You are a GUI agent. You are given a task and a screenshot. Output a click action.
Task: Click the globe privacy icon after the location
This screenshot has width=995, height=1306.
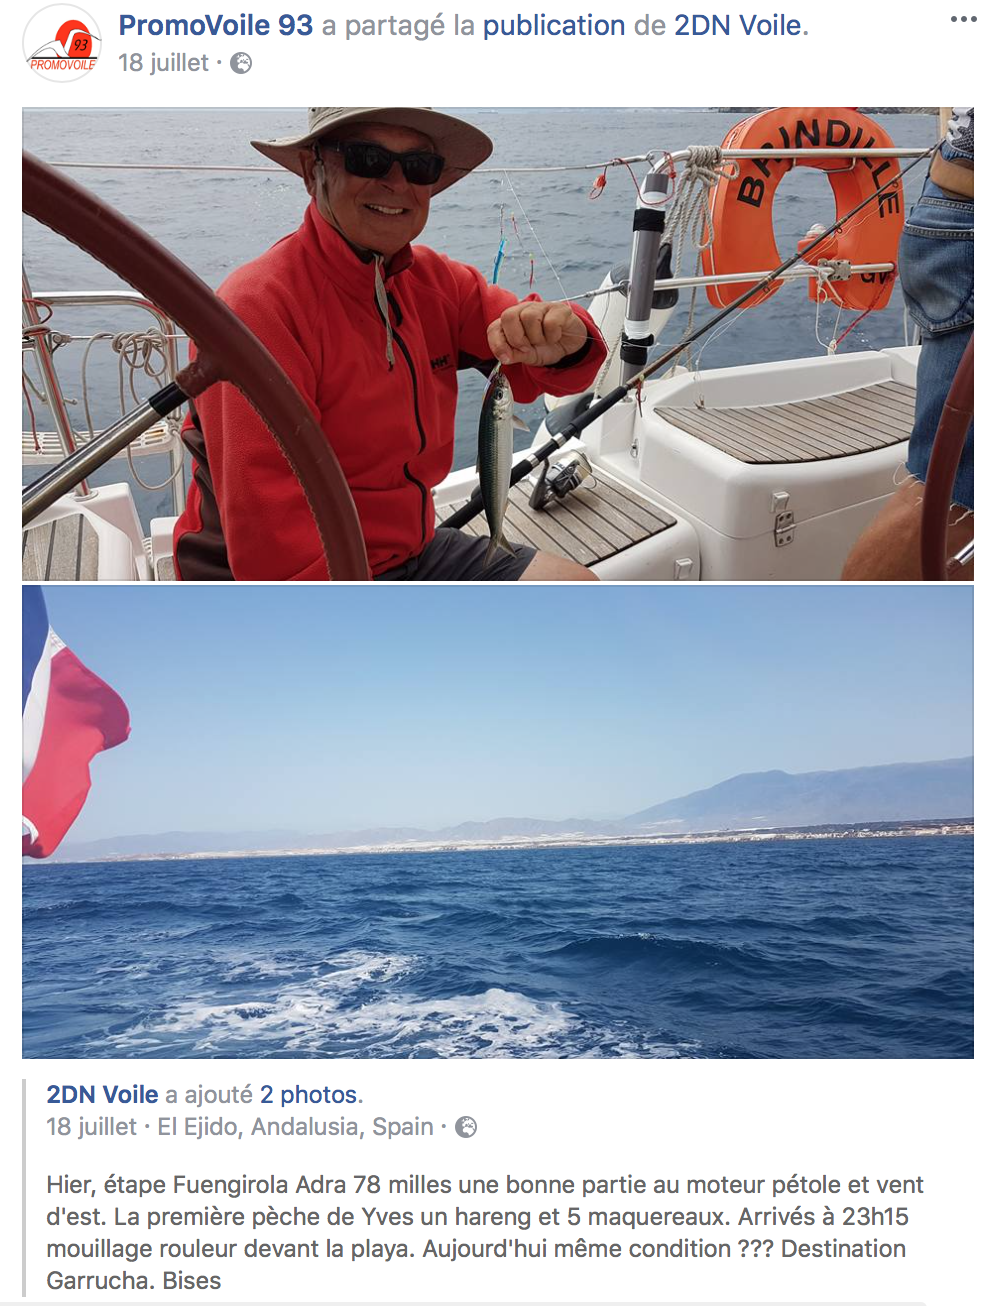tap(466, 1128)
